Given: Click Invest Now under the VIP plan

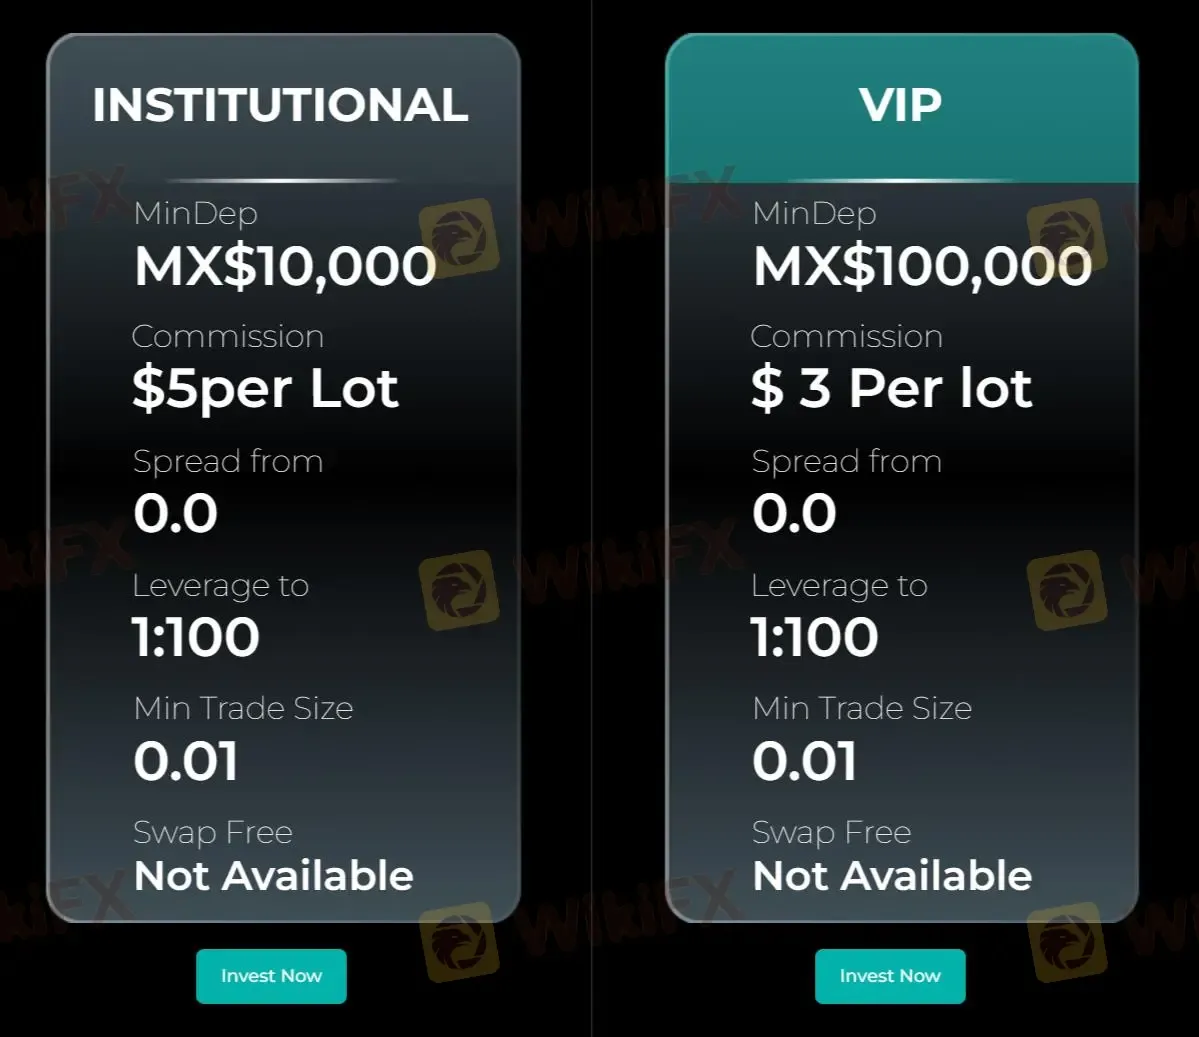Looking at the screenshot, I should tap(890, 976).
